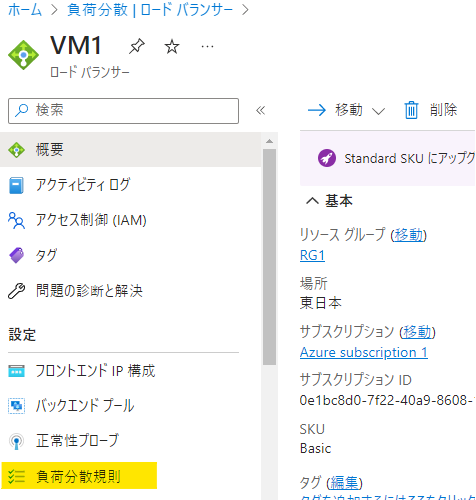The height and width of the screenshot is (500, 476).
Task: Click the Basic SKU value
Action: (x=315, y=448)
